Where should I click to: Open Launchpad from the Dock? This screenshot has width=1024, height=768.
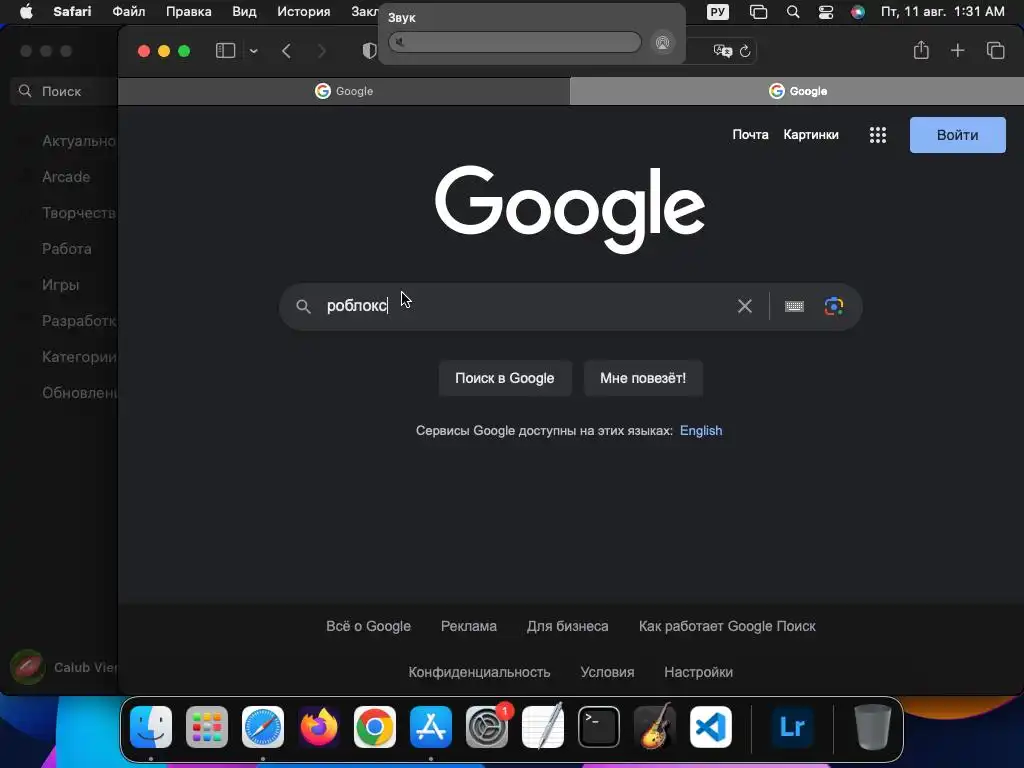click(x=207, y=727)
